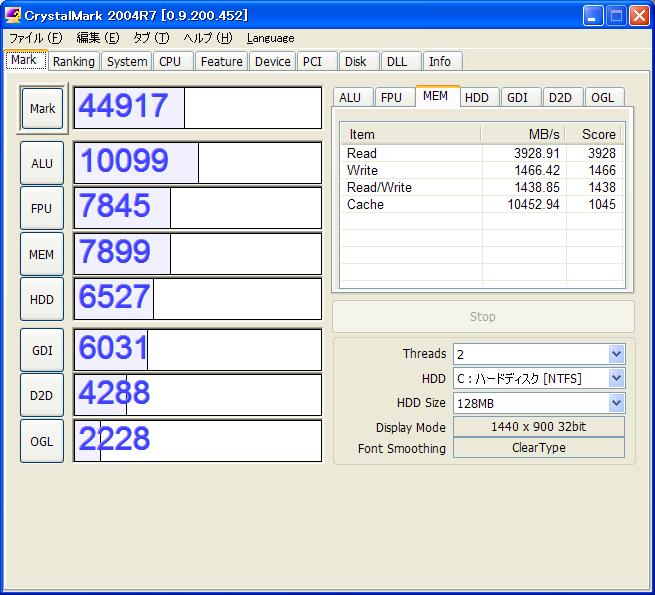Screen dimensions: 655x595
Task: Click the ALU score bar 10099
Action: click(198, 163)
